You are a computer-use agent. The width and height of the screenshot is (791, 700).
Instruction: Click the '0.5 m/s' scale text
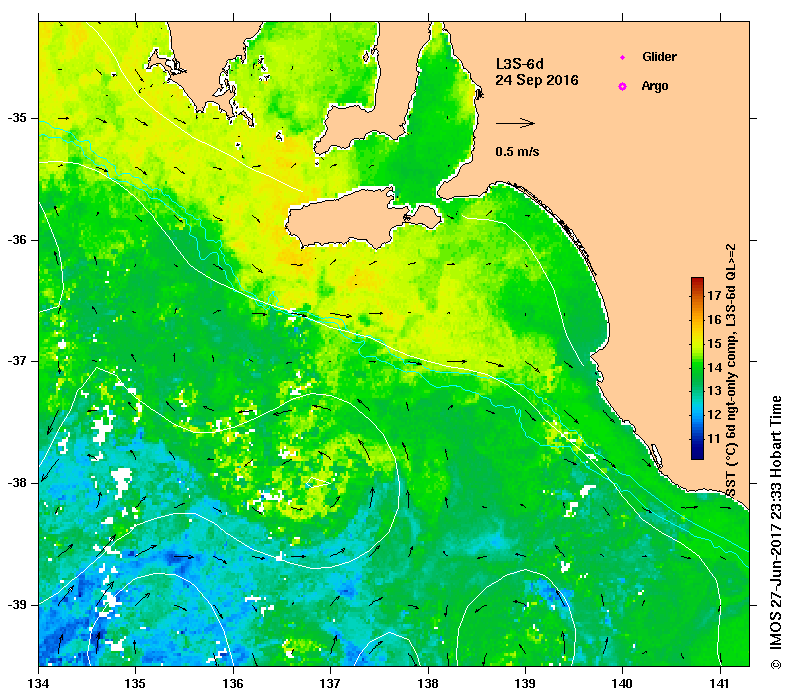517,152
